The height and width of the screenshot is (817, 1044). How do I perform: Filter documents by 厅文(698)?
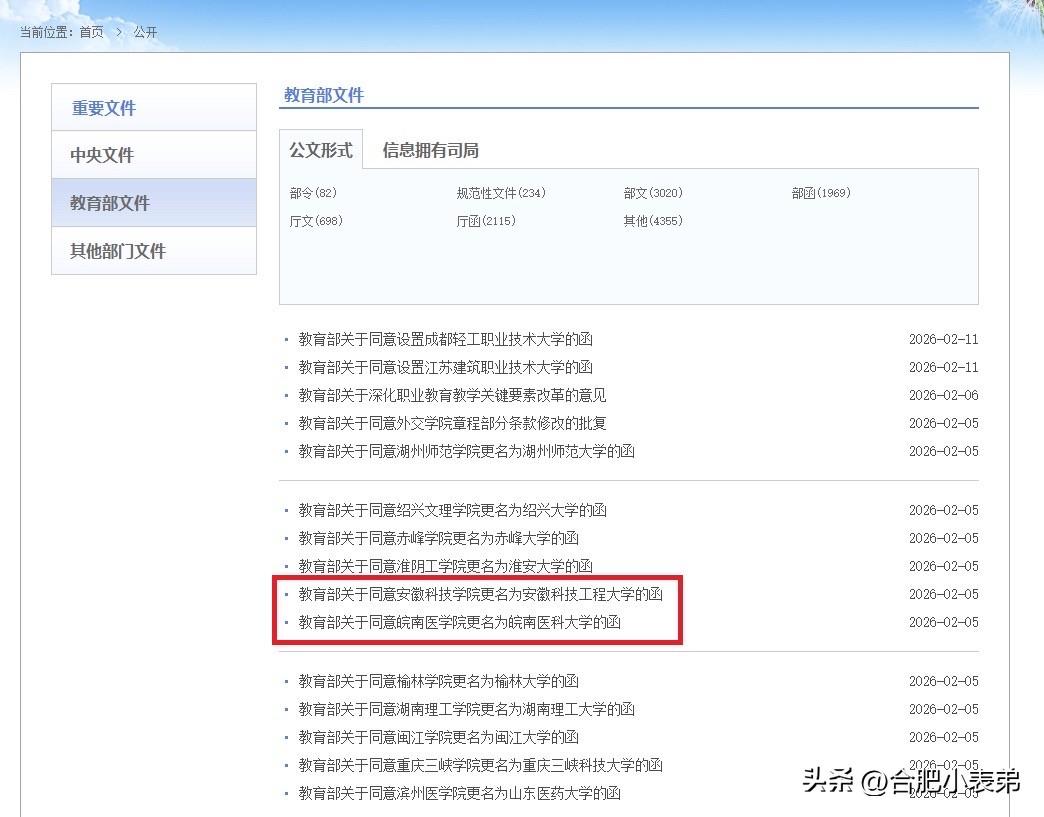[x=318, y=221]
